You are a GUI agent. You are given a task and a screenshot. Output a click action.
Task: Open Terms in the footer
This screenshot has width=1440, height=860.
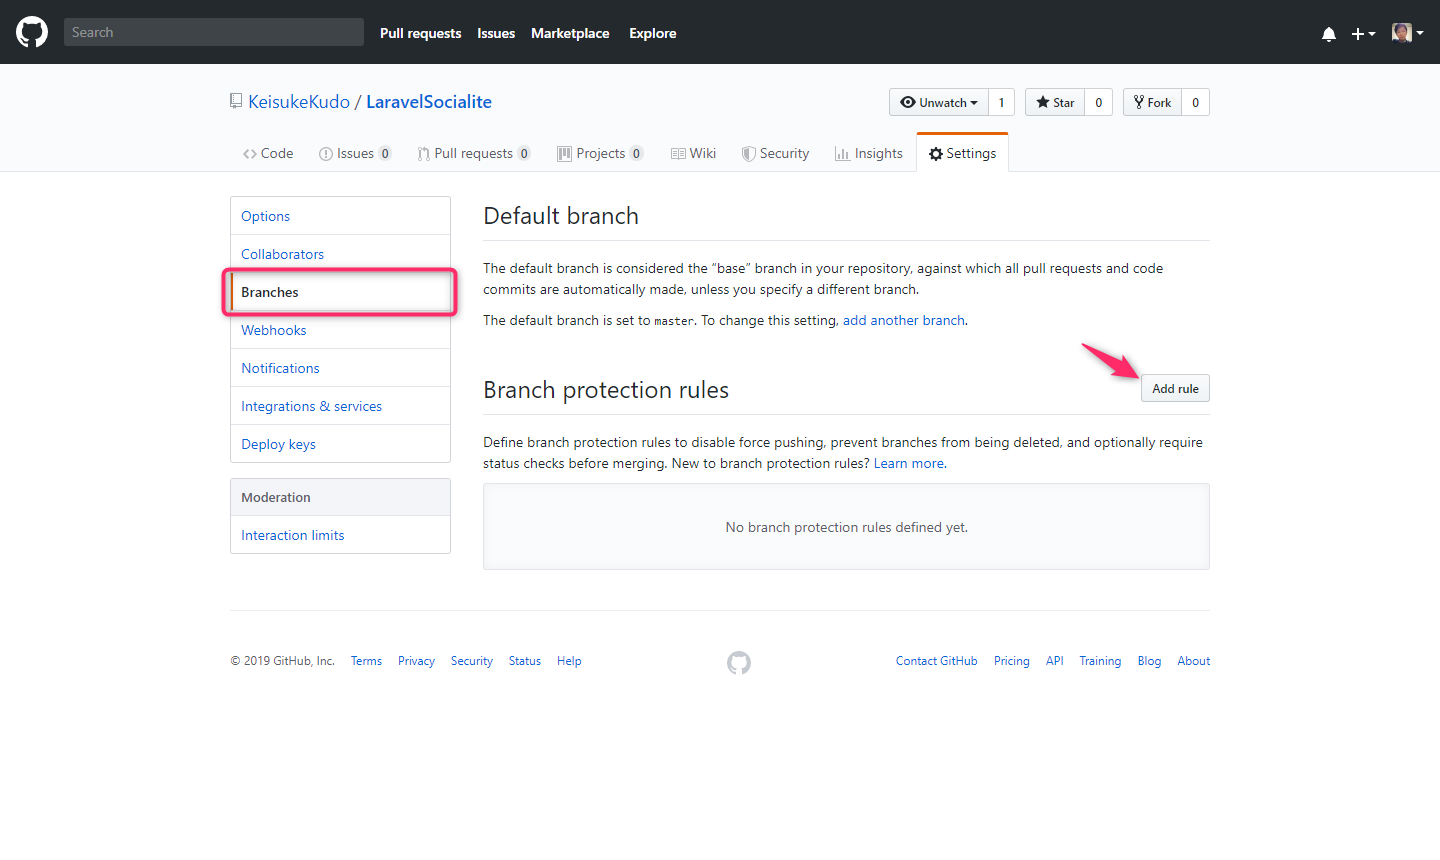tap(366, 661)
